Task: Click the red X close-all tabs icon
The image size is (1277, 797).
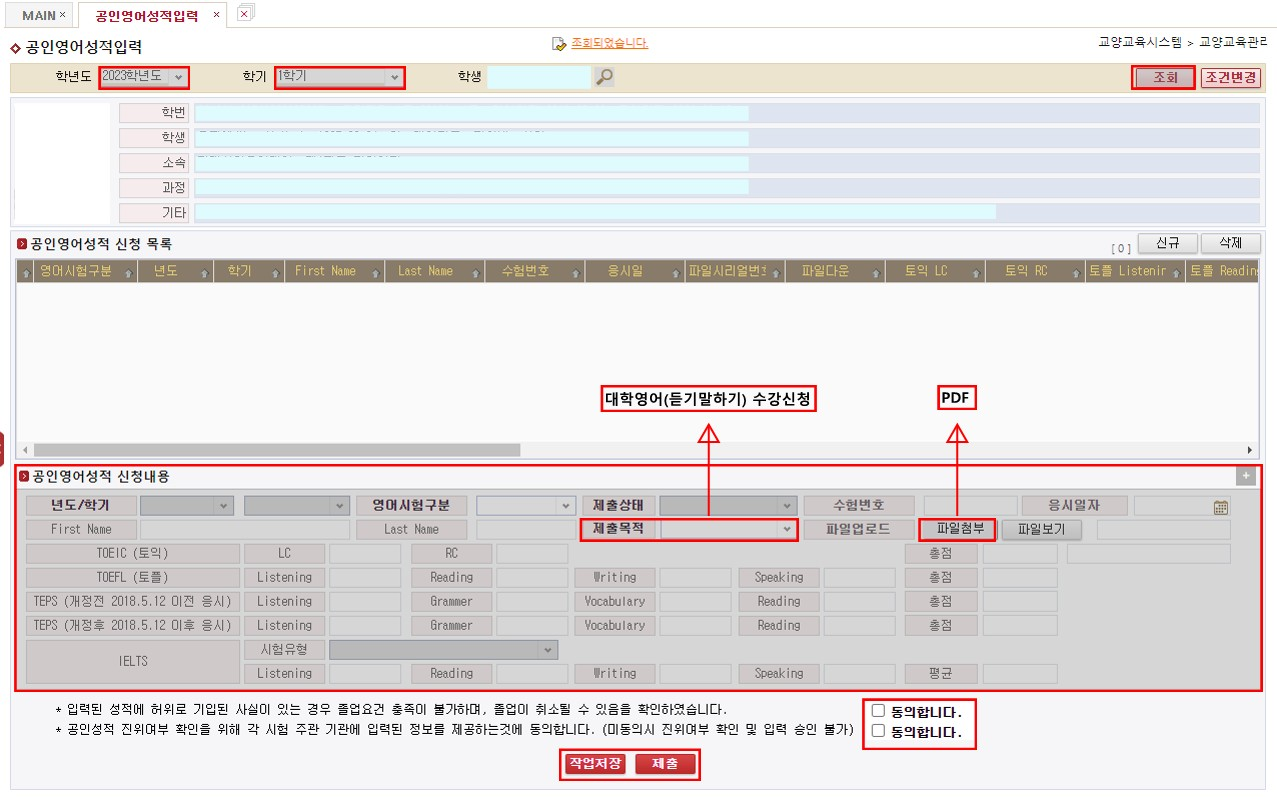Action: tap(244, 14)
